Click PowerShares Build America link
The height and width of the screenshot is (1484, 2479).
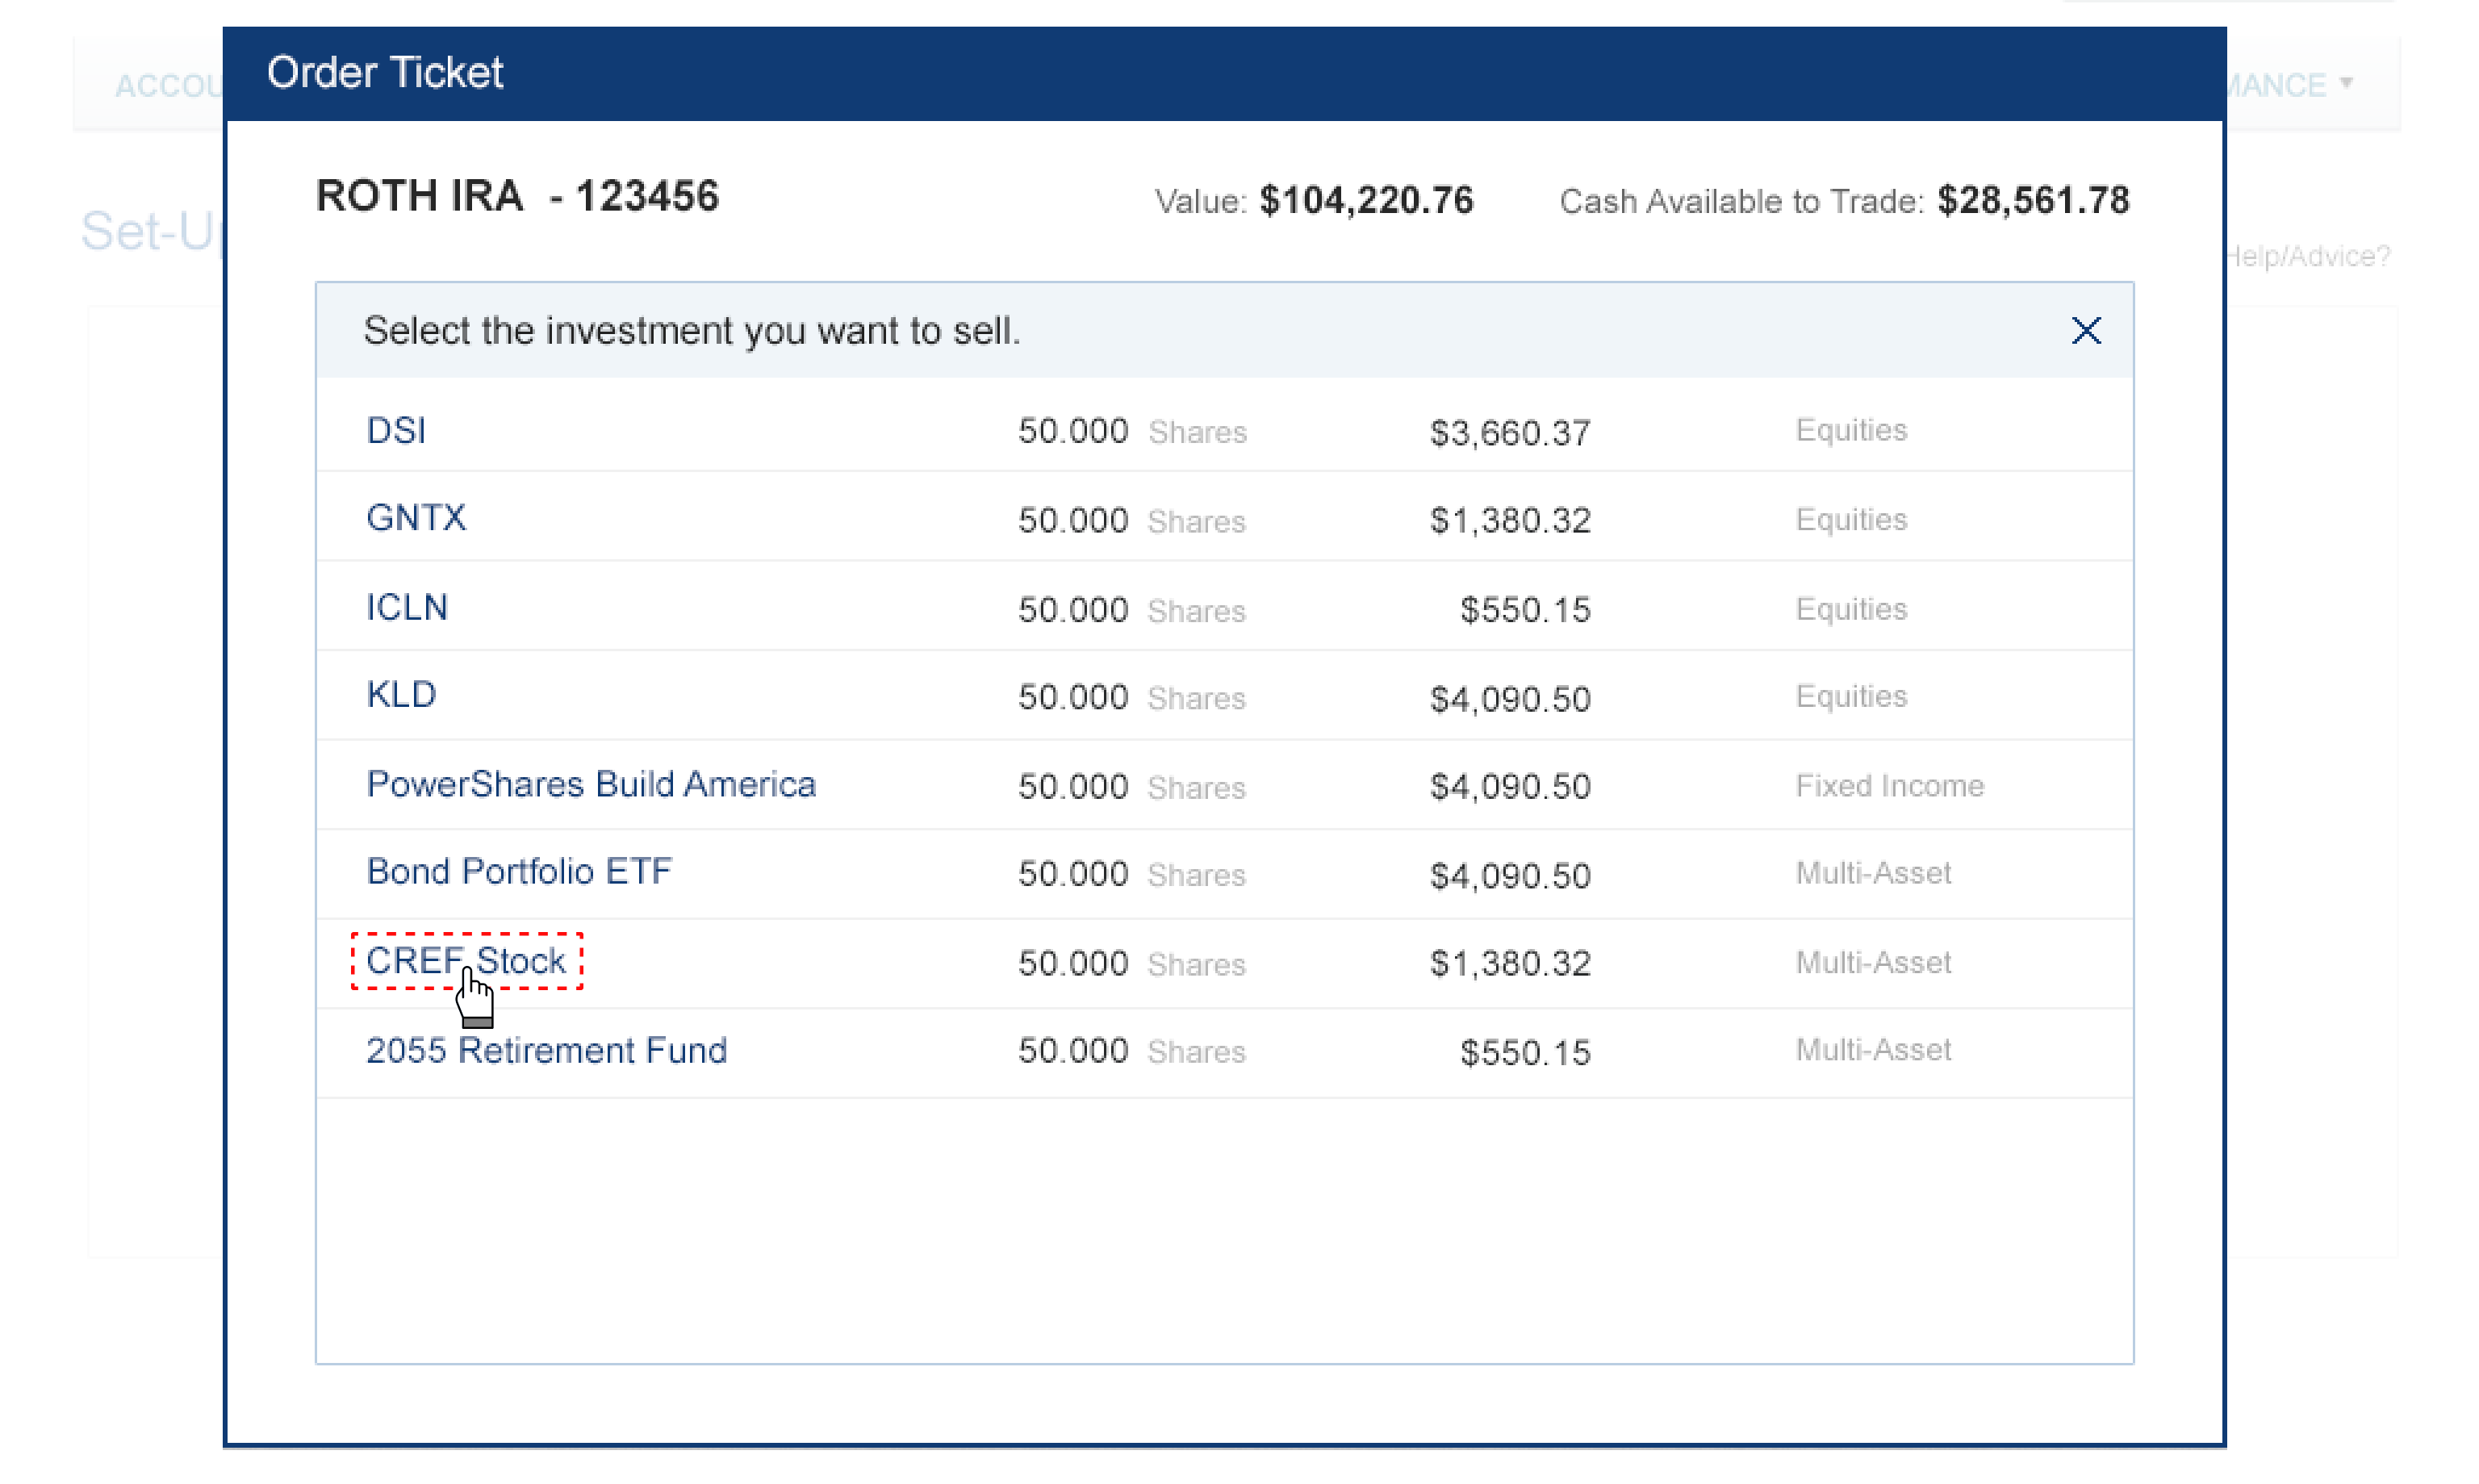tap(591, 784)
